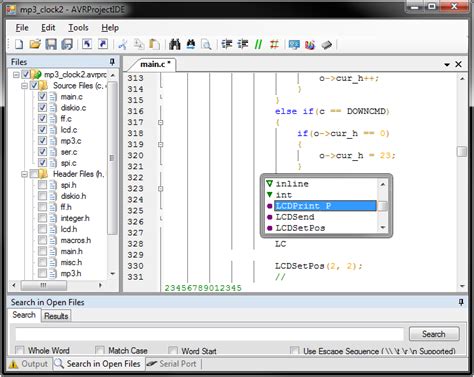The height and width of the screenshot is (377, 474).
Task: Uncheck the mp3.c checkbox
Action: click(x=42, y=141)
